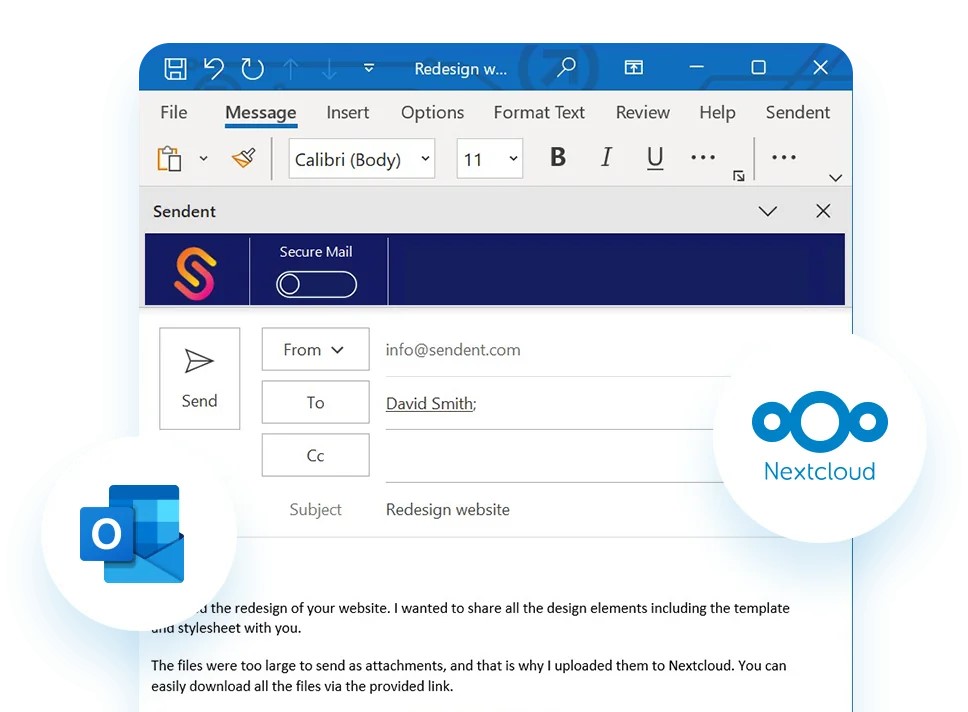The width and height of the screenshot is (968, 712).
Task: Click the Subject field text
Action: pos(448,510)
